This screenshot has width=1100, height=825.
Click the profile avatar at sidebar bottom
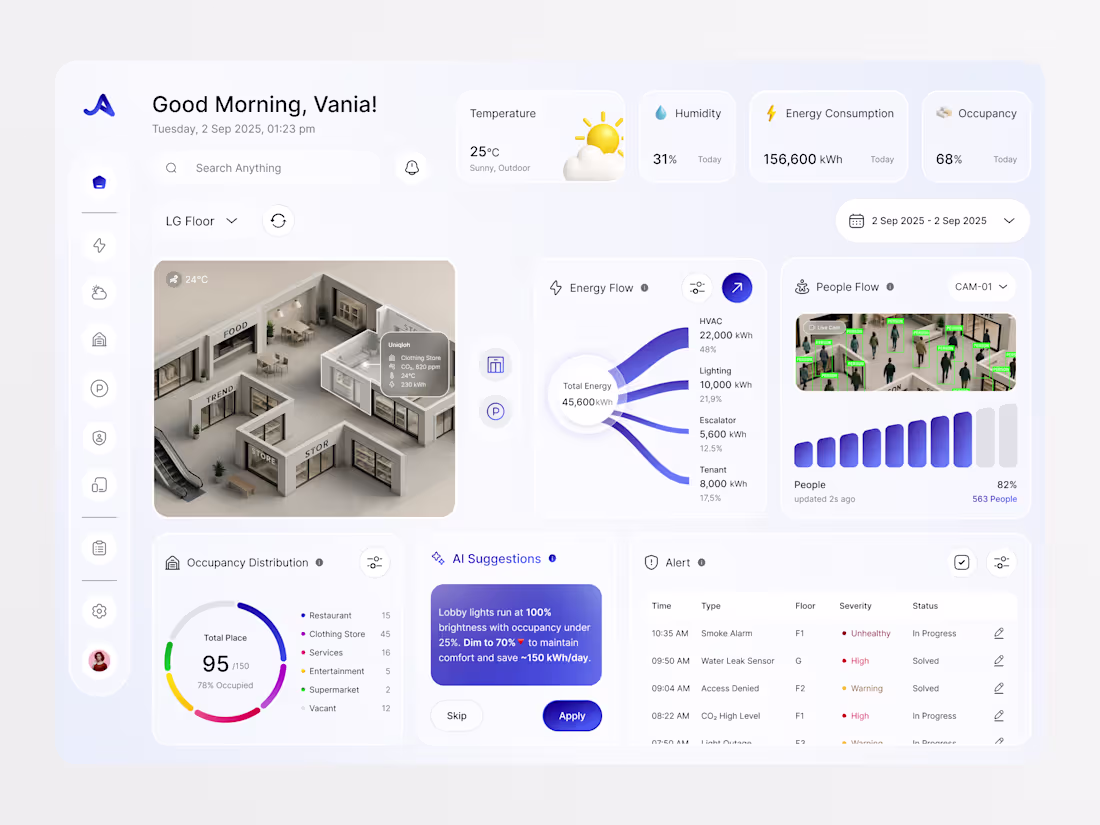pyautogui.click(x=99, y=660)
